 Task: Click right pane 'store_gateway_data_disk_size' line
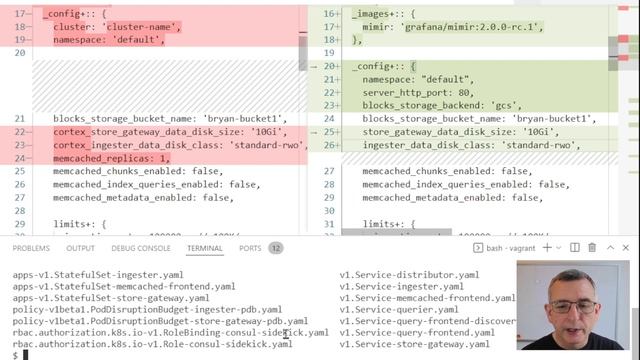pos(461,132)
